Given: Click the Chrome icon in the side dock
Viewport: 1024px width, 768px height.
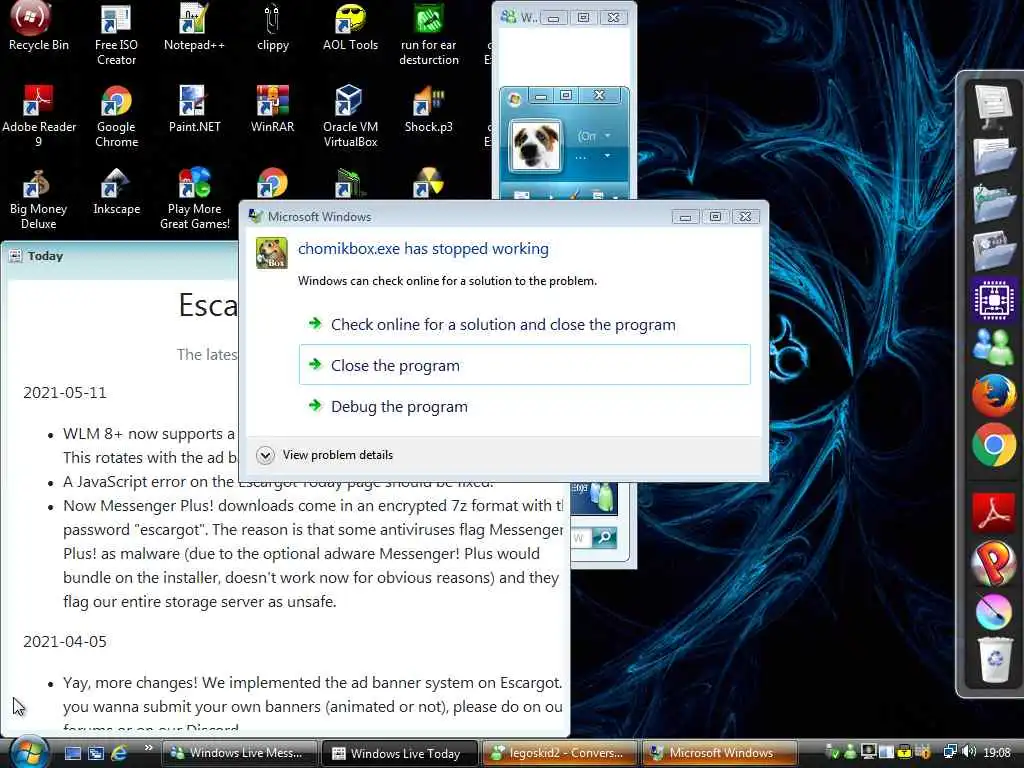Looking at the screenshot, I should click(x=993, y=445).
